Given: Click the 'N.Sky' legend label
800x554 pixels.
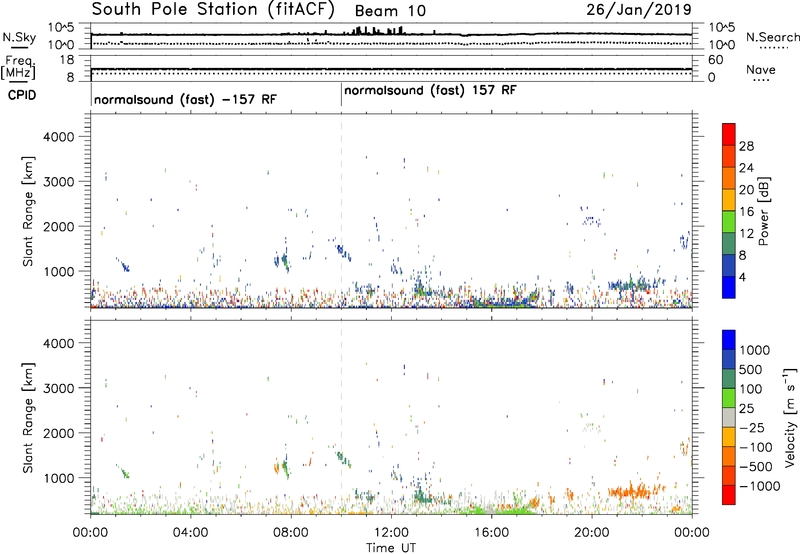Looking at the screenshot, I should [19, 37].
